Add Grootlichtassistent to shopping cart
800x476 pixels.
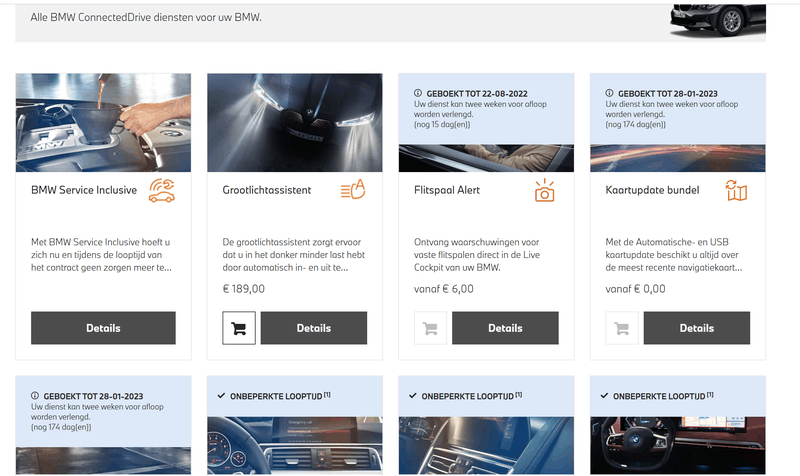click(239, 328)
